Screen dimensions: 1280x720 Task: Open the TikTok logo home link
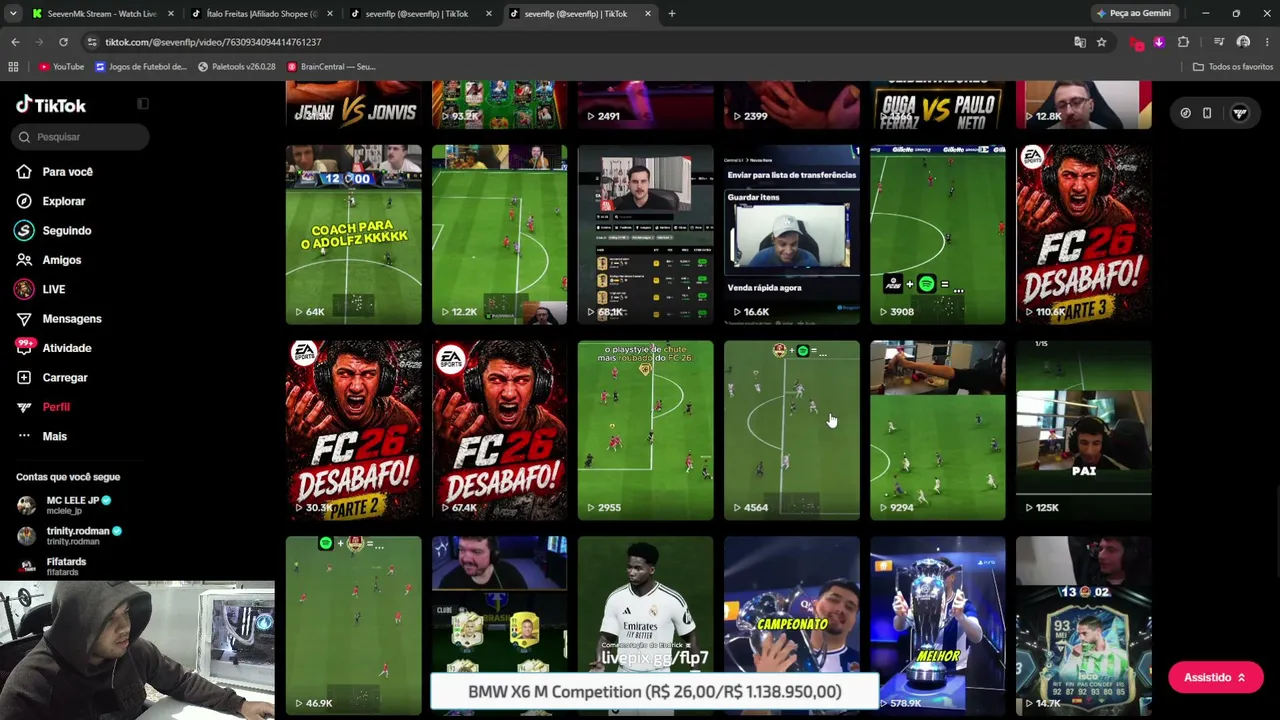coord(51,105)
